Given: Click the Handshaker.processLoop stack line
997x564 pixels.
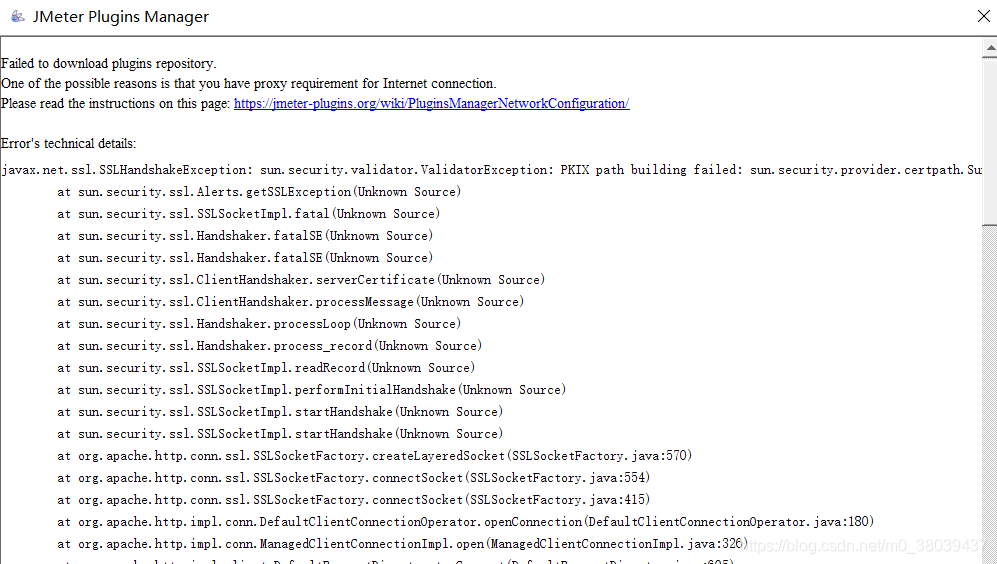Looking at the screenshot, I should point(259,324).
